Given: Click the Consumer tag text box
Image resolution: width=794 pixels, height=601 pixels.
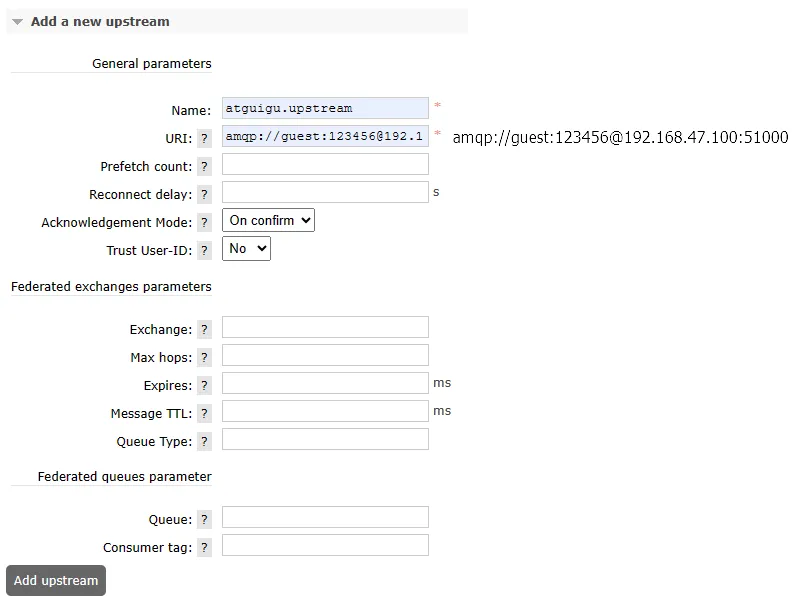Looking at the screenshot, I should tap(325, 545).
